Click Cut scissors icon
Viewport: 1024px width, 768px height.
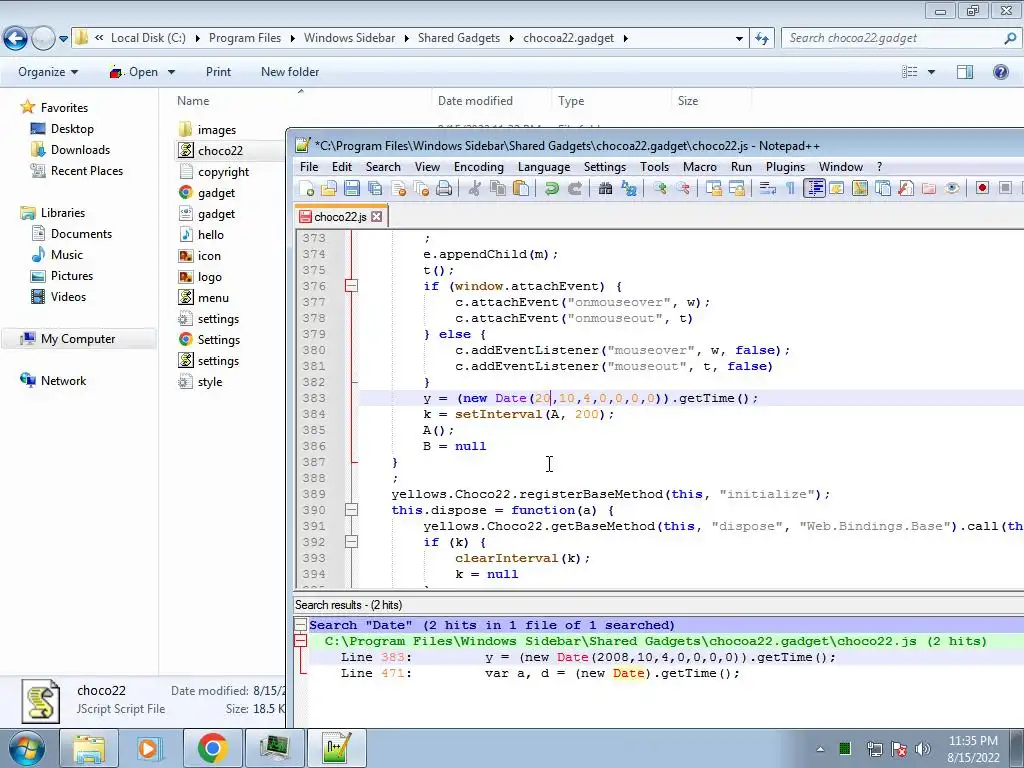475,189
